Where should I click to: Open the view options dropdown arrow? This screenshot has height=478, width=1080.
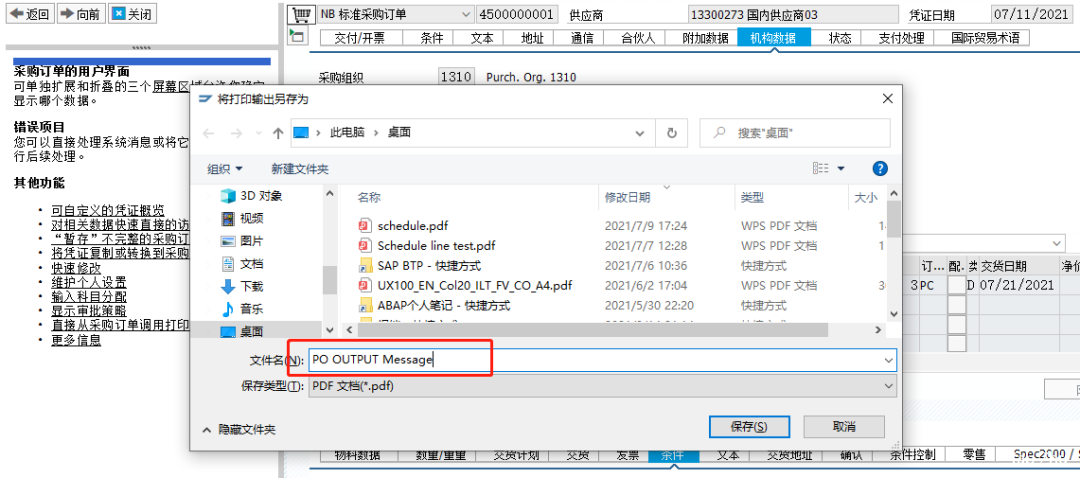click(x=841, y=169)
